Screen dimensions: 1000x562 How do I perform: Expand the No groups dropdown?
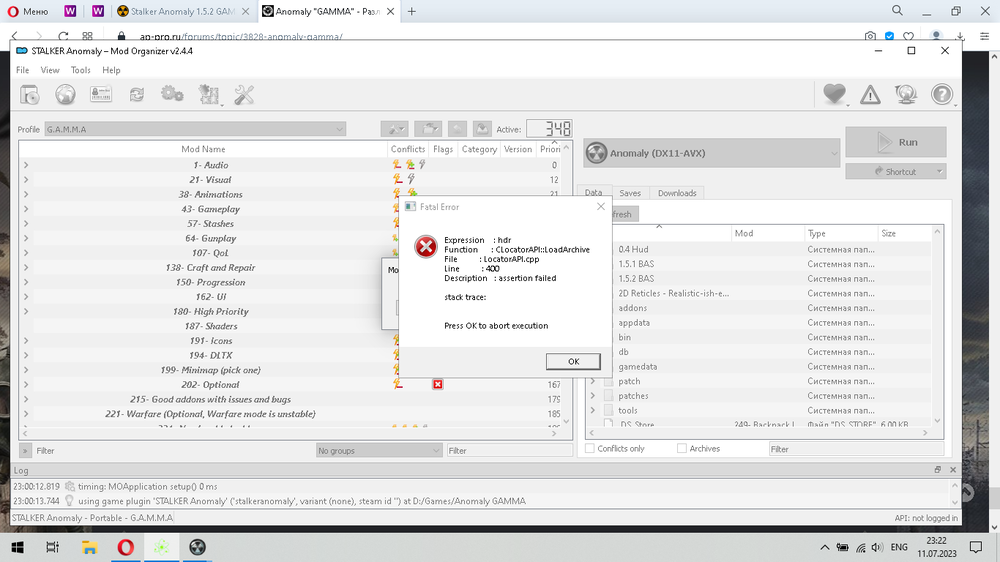pyautogui.click(x=378, y=451)
